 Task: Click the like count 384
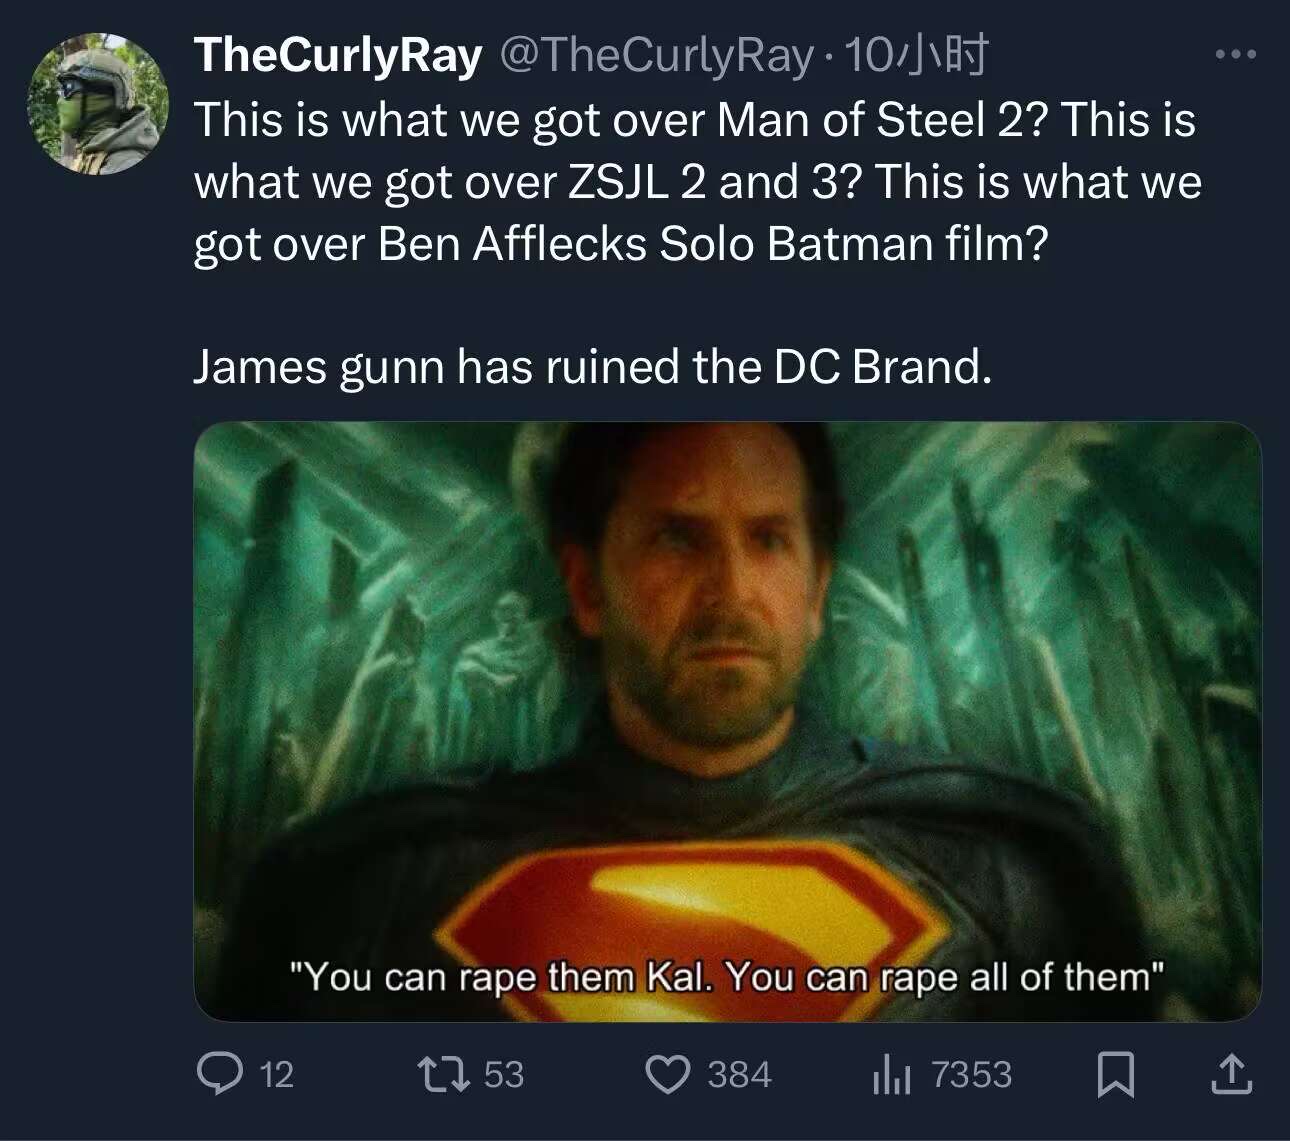739,1075
